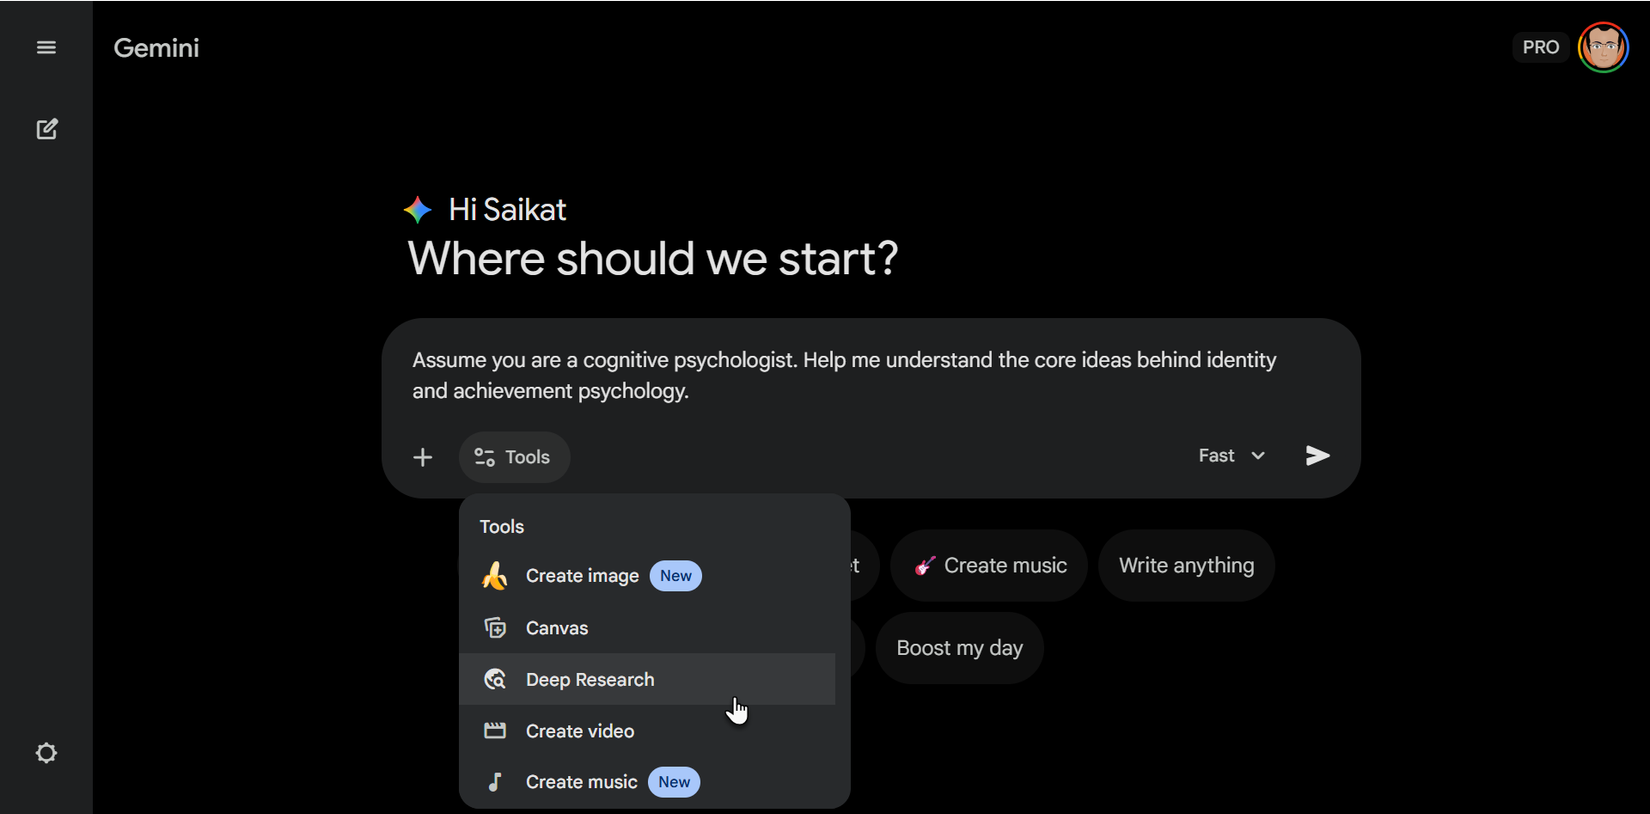1650x814 pixels.
Task: Click the PRO badge
Action: 1540,47
